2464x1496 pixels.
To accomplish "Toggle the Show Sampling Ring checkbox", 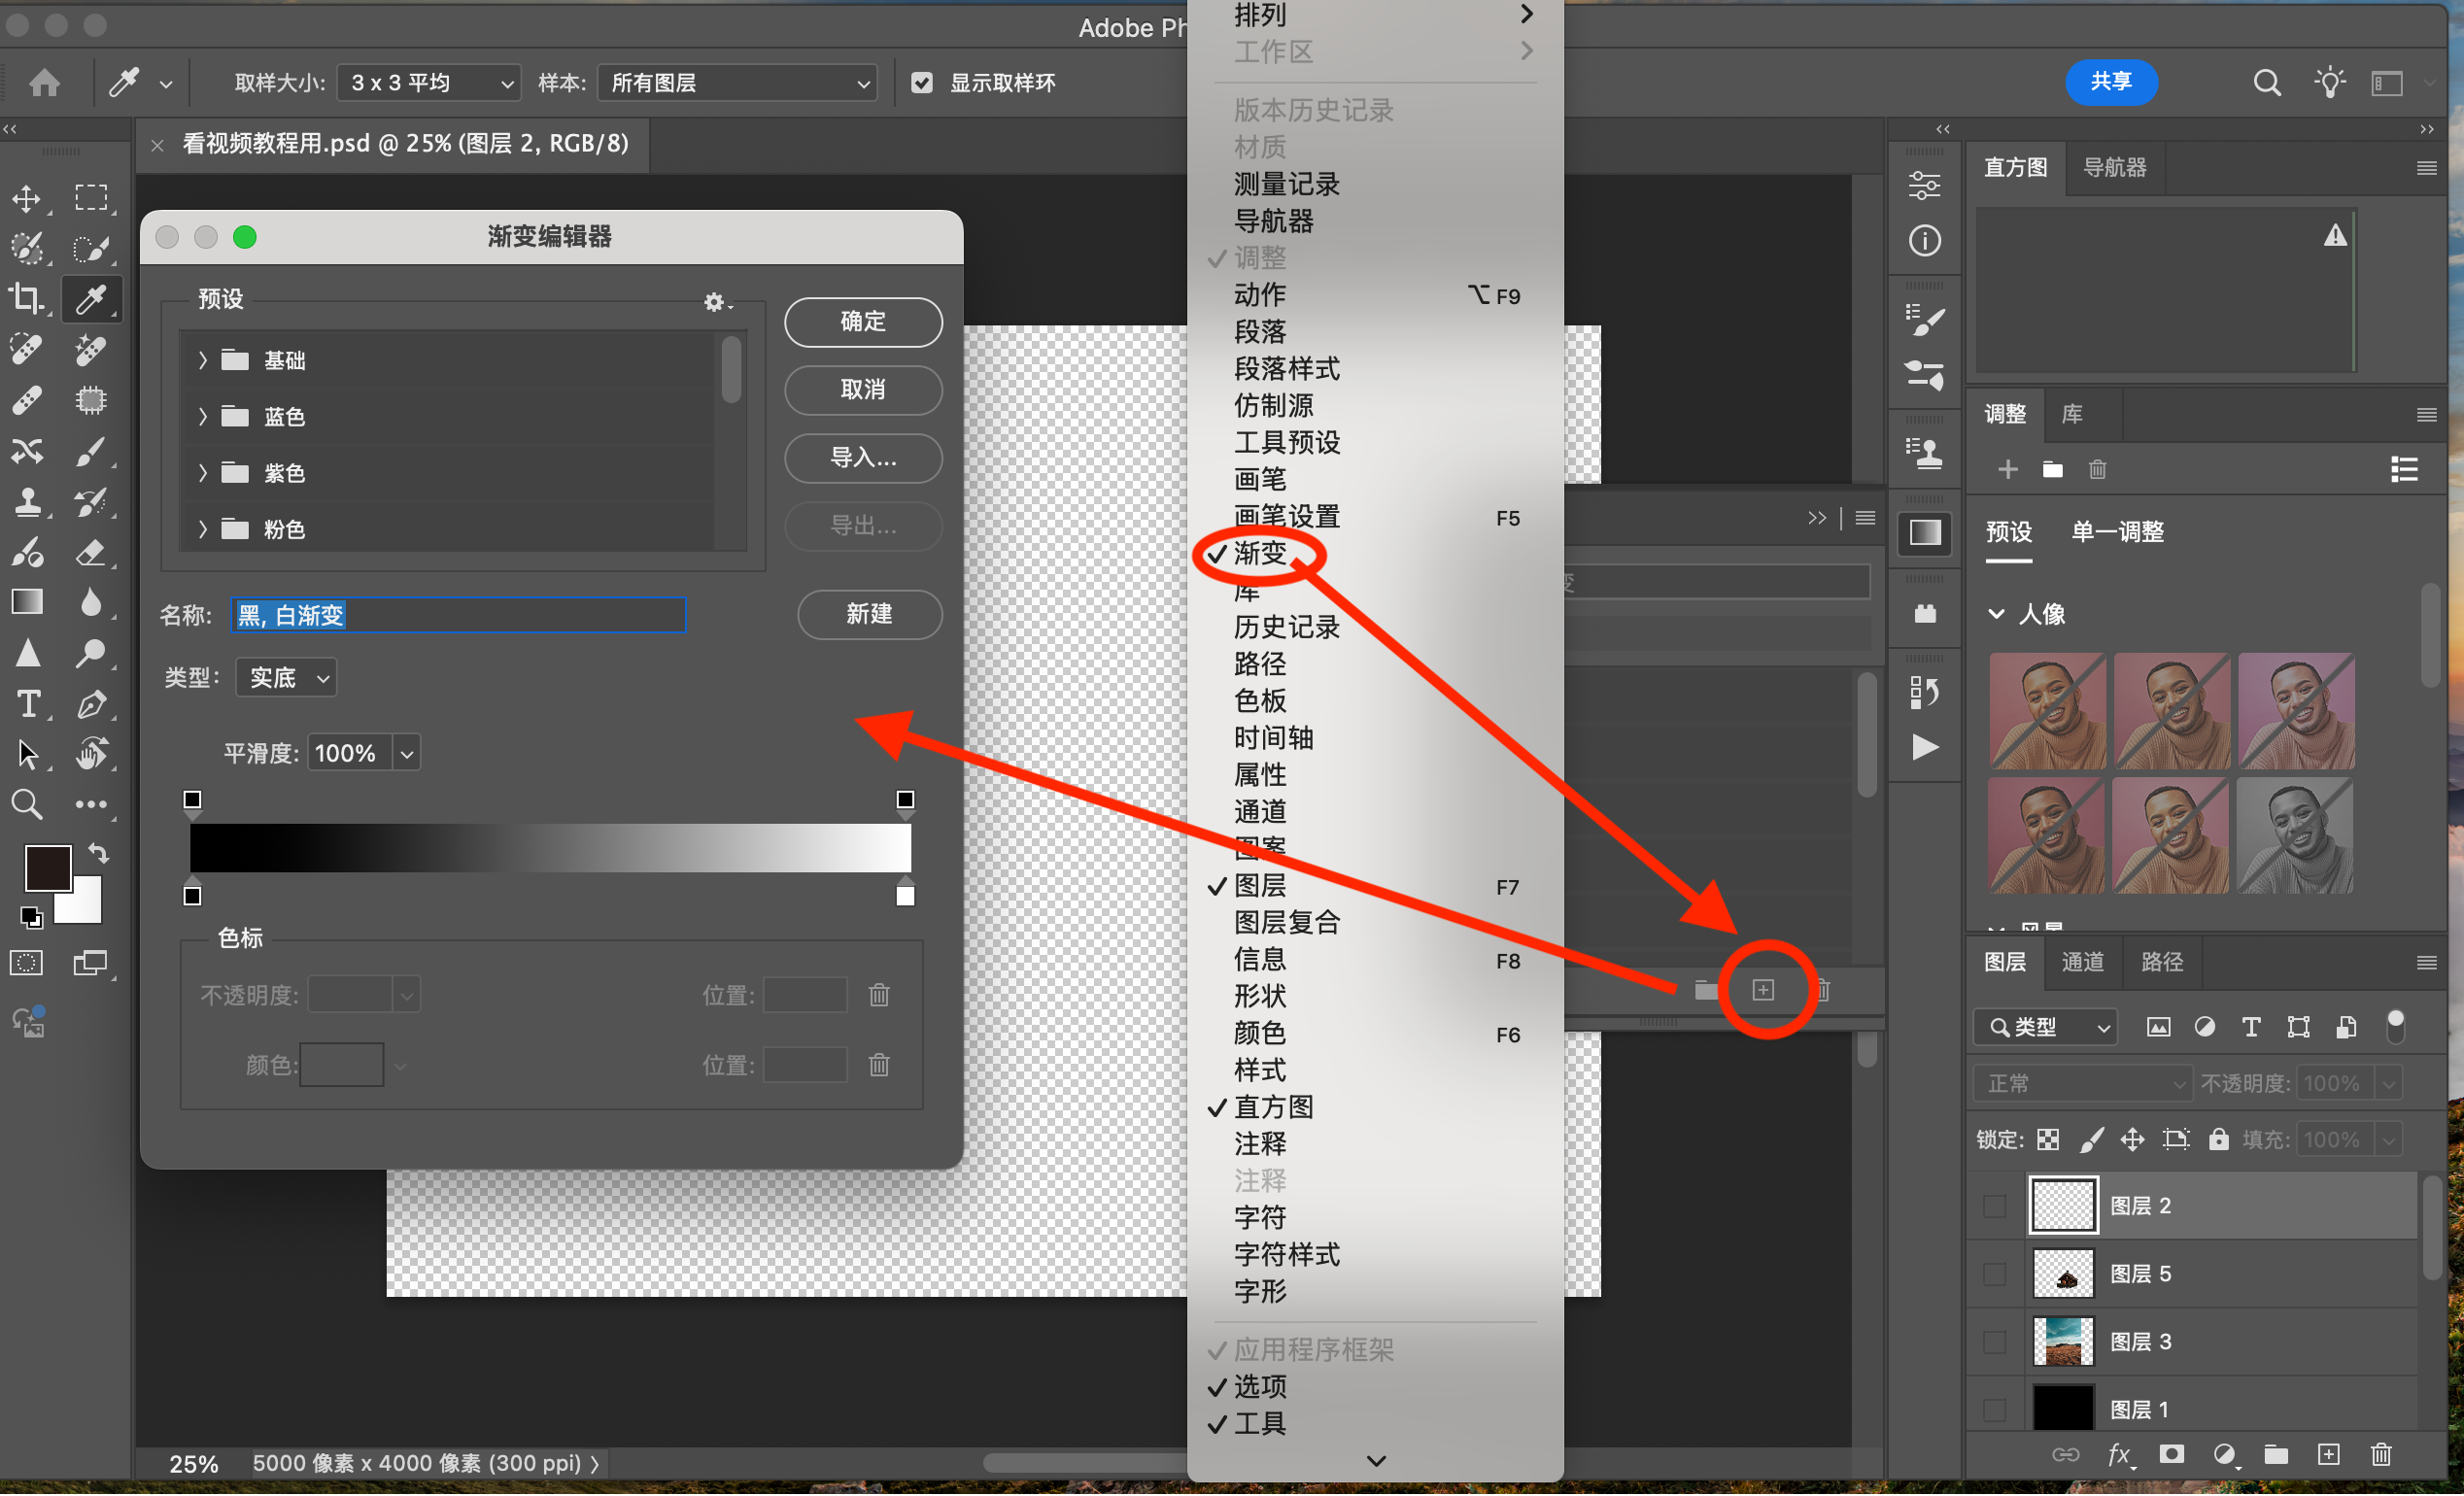I will 922,83.
